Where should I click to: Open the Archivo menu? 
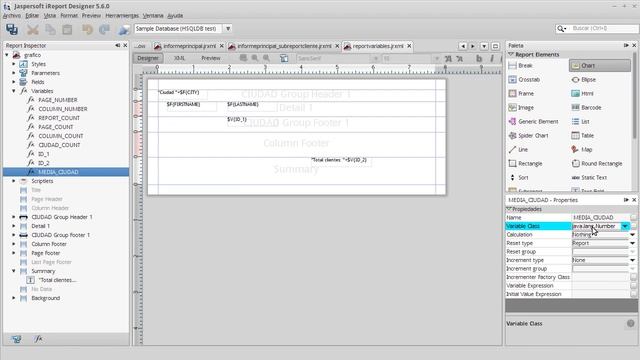[x=11, y=16]
